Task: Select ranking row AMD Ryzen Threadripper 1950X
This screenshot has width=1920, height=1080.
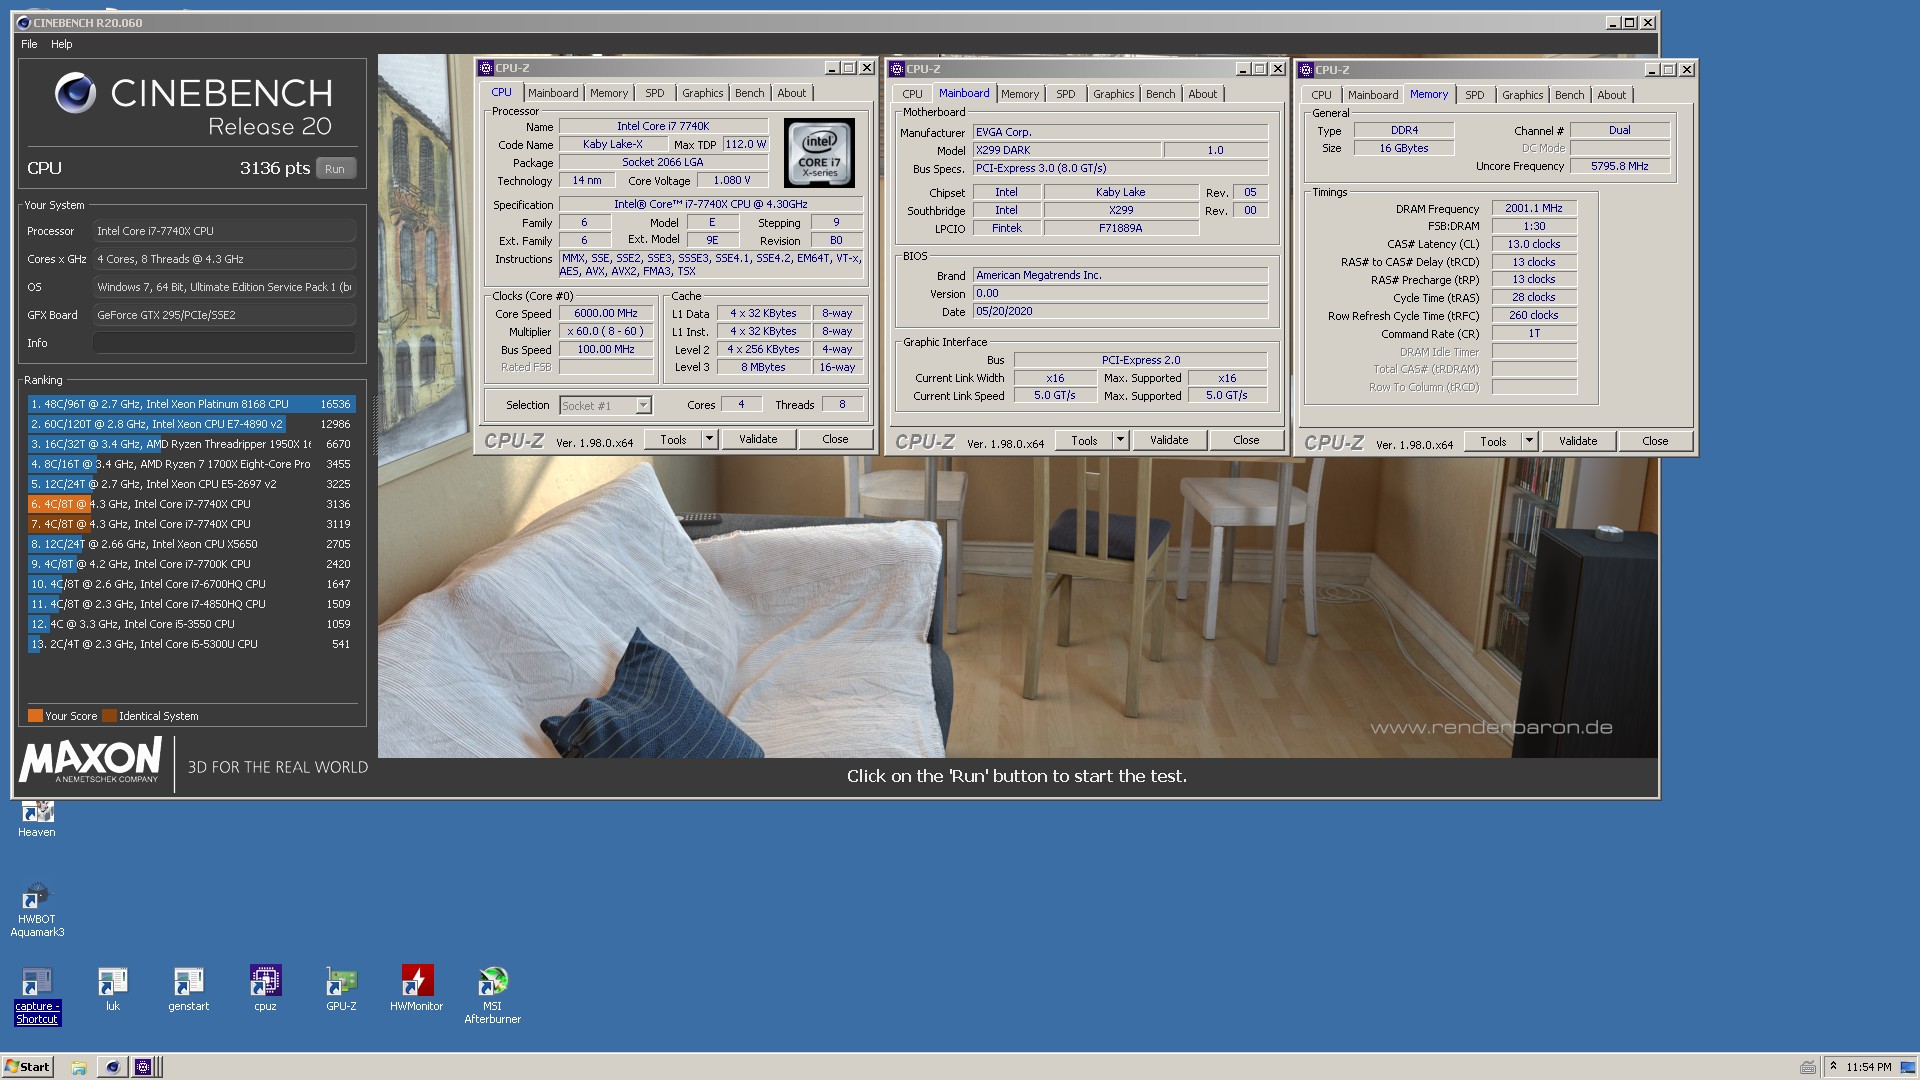Action: tap(191, 444)
